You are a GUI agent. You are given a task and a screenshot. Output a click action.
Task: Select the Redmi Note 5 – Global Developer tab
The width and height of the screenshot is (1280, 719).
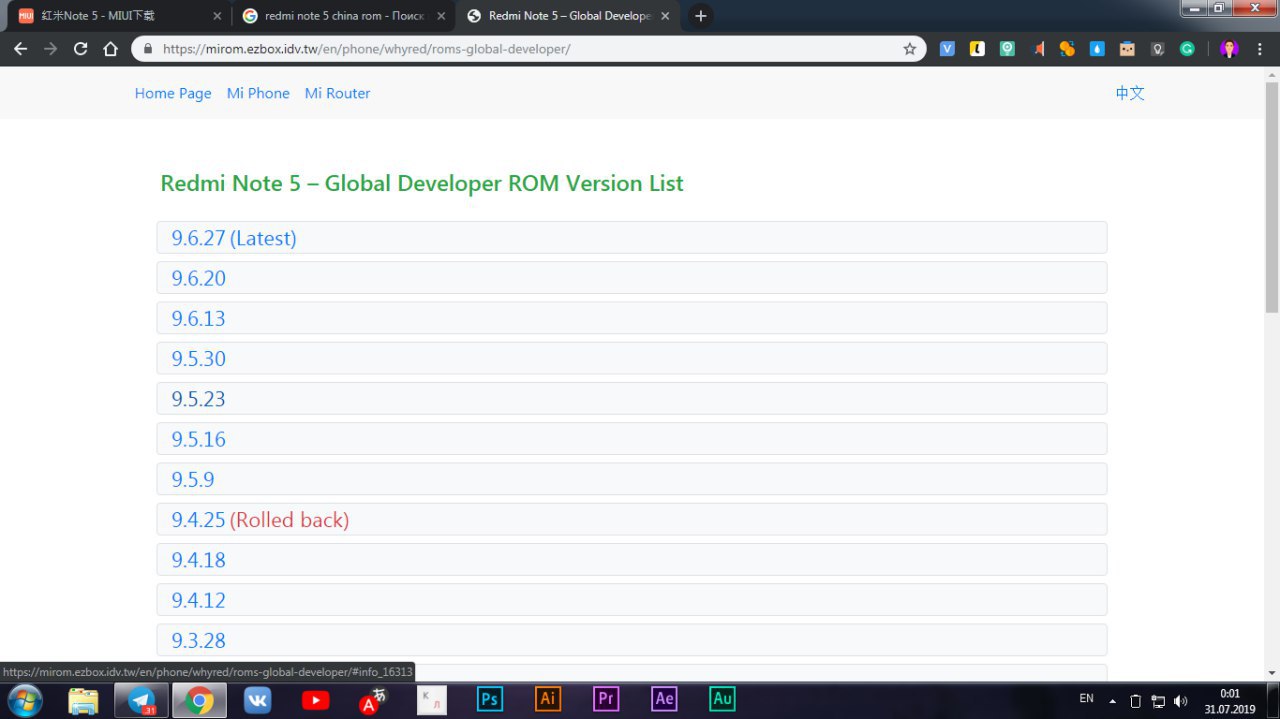[568, 16]
